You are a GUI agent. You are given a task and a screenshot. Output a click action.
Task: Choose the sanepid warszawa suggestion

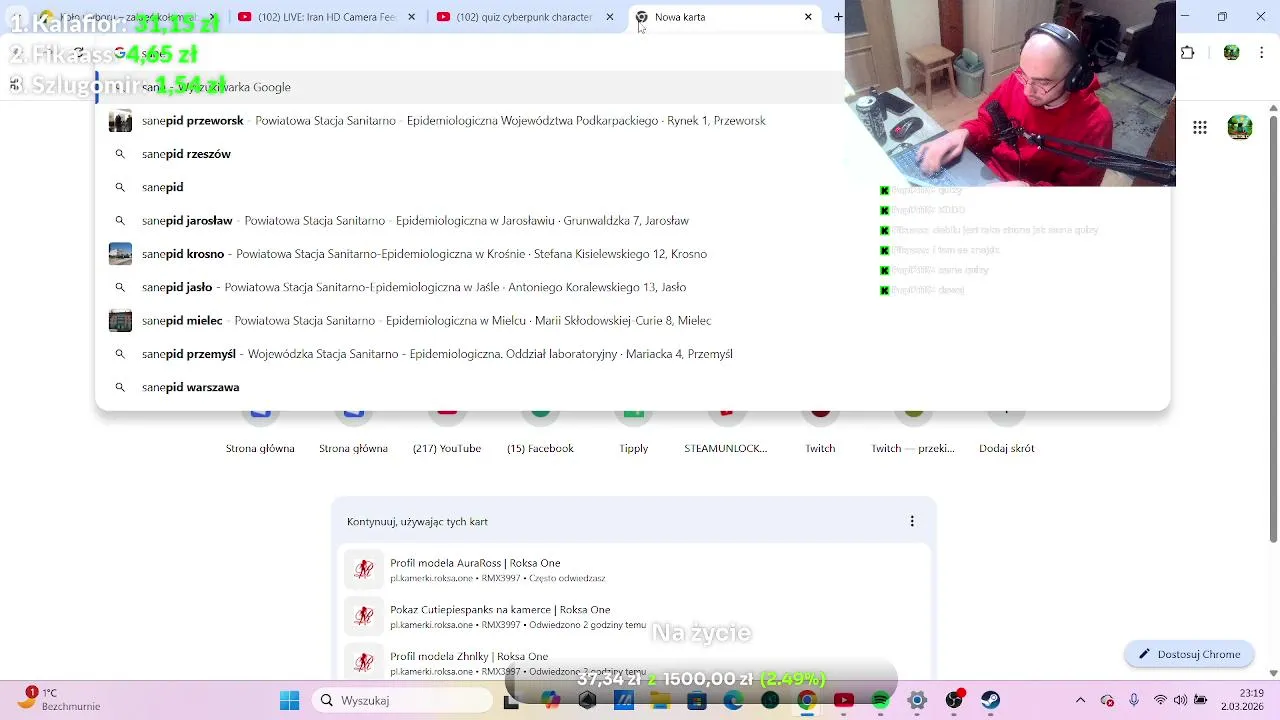632,387
